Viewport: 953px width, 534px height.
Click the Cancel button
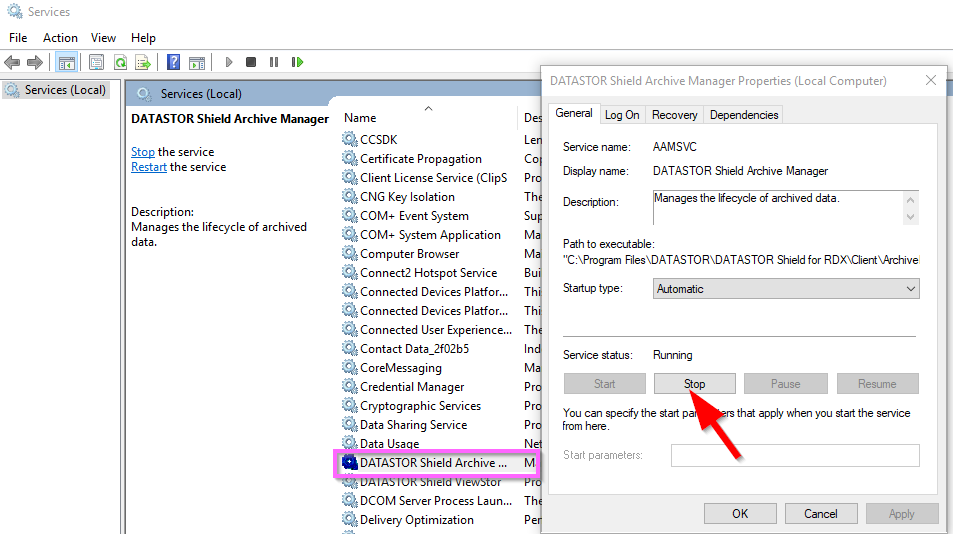click(x=821, y=514)
